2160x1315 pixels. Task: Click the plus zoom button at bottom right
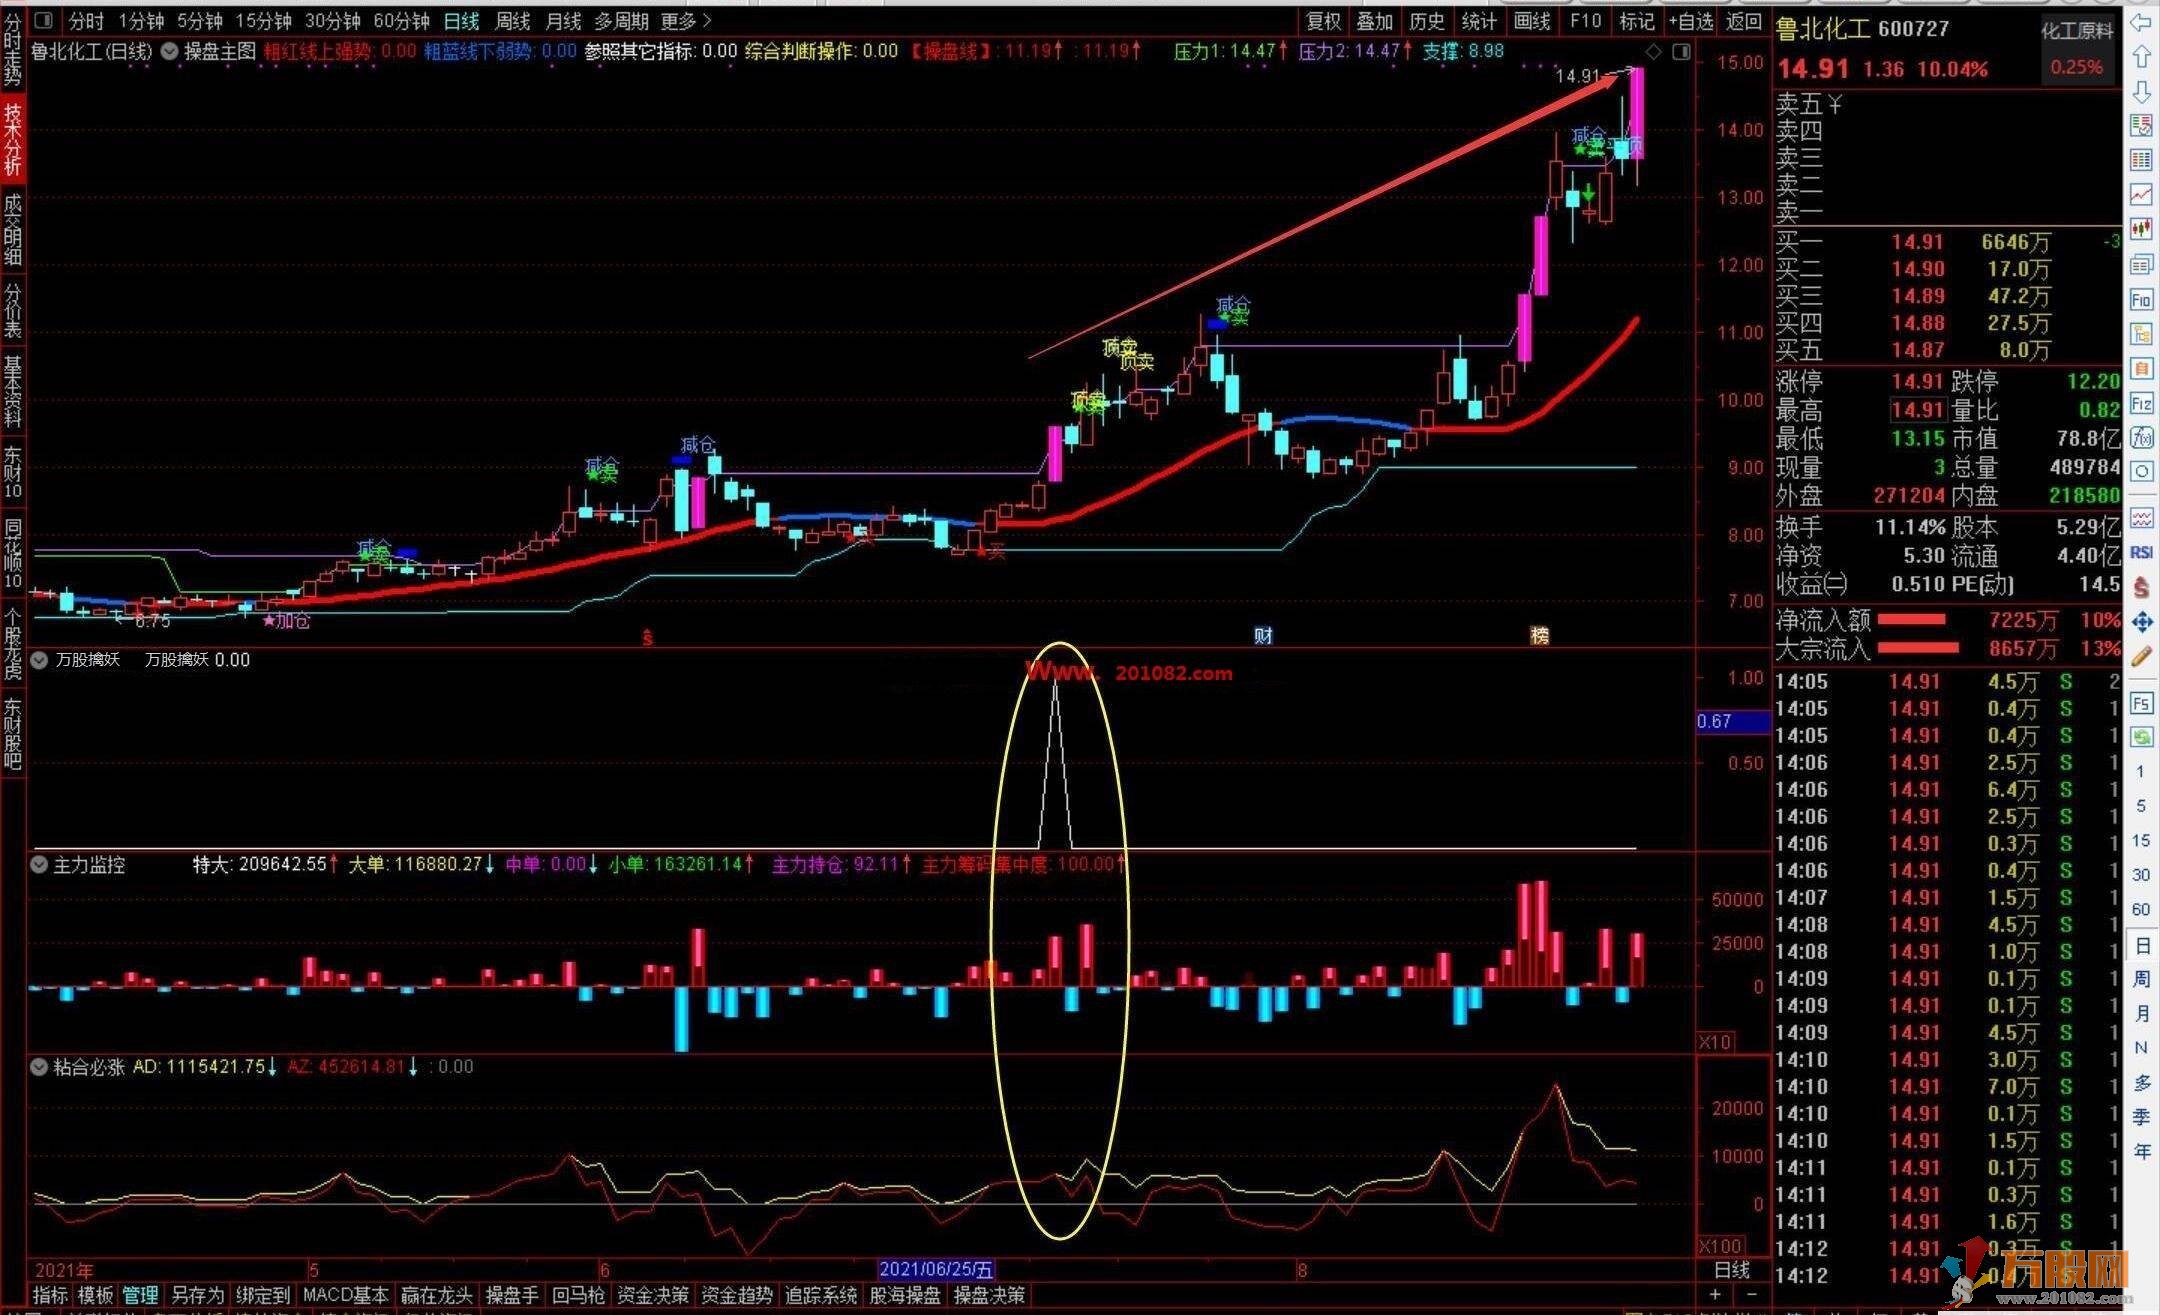tap(1716, 1295)
